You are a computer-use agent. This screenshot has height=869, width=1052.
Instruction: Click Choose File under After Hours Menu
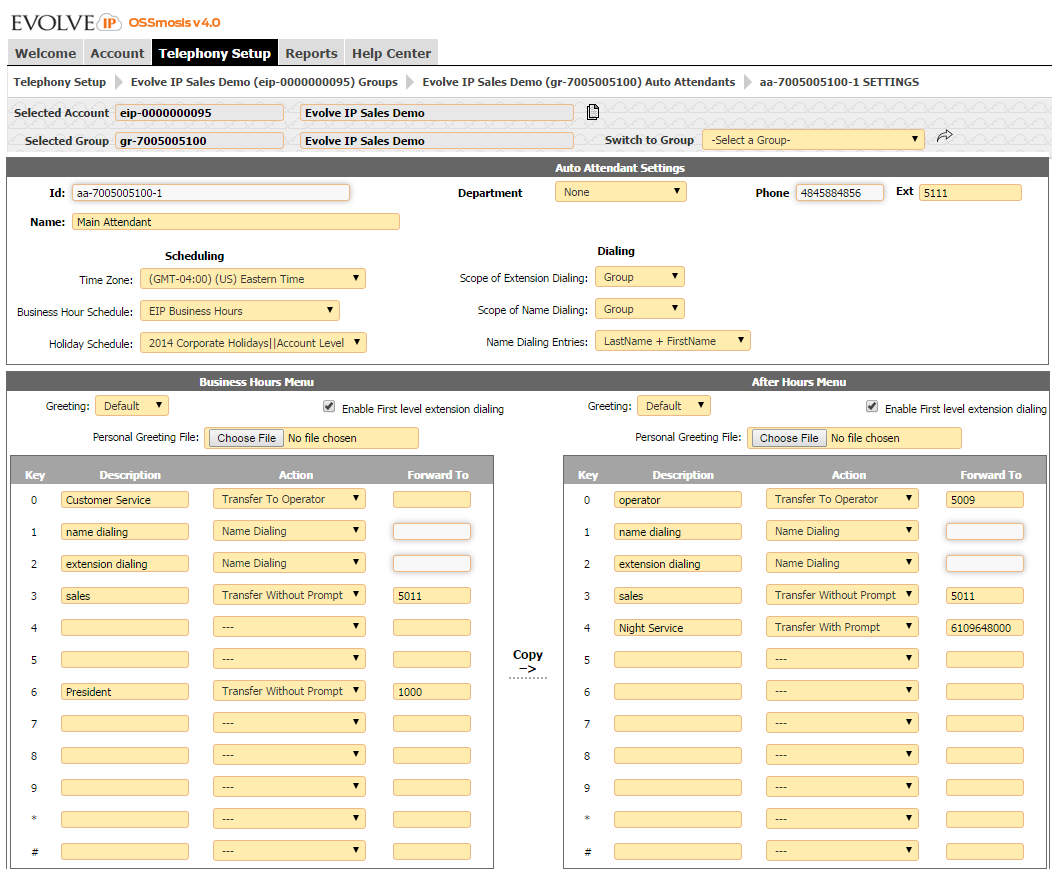(786, 437)
